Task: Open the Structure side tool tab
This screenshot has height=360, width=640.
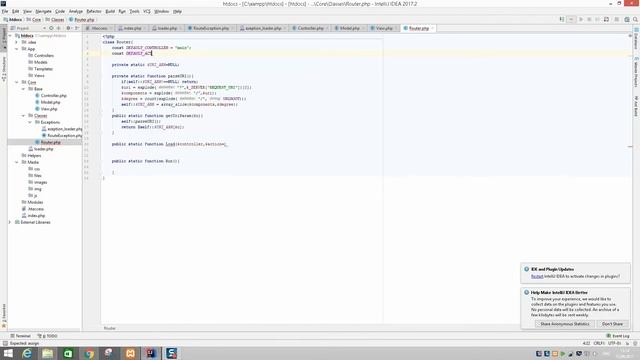Action: (x=4, y=69)
